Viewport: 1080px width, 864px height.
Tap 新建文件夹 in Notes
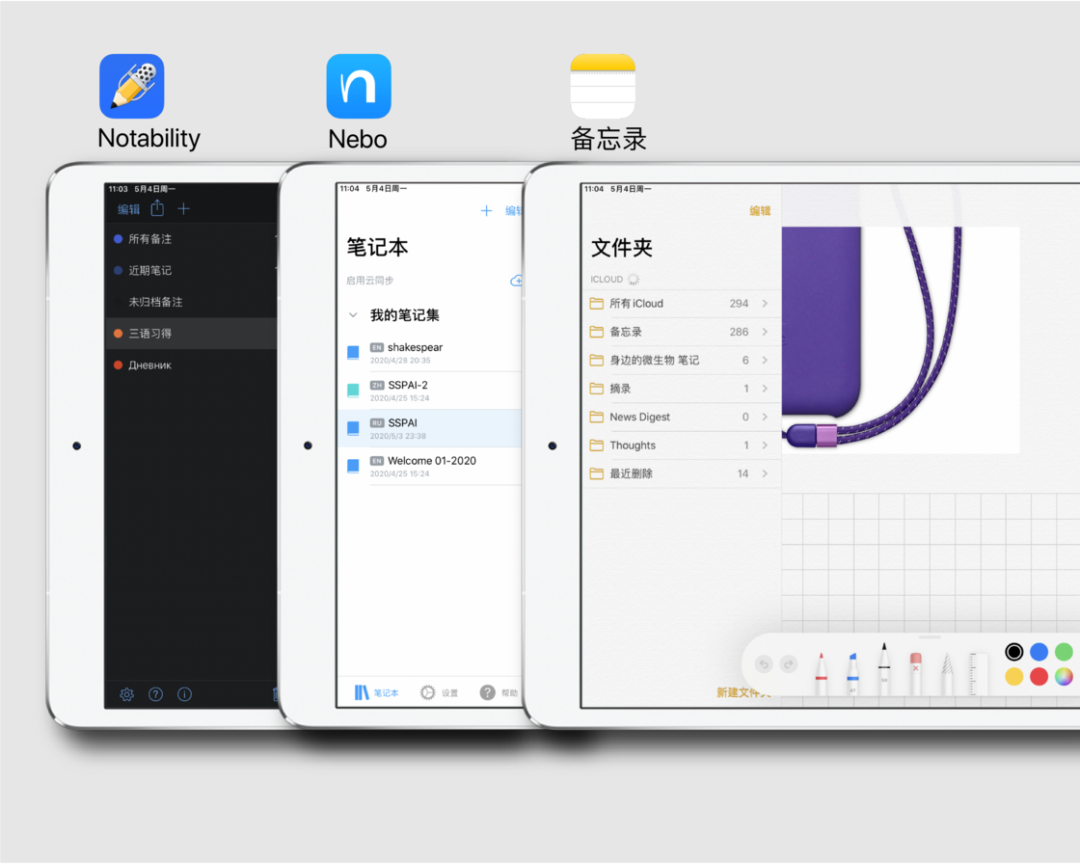point(742,692)
